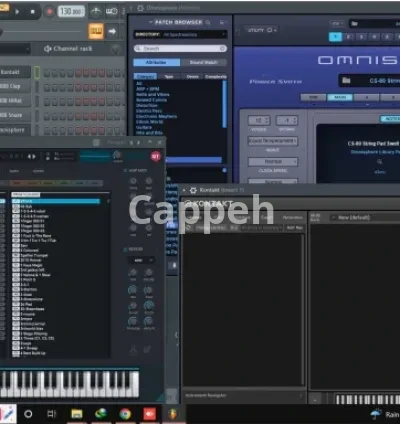Open Google Chrome from the taskbar
This screenshot has width=400, height=424.
pyautogui.click(x=125, y=414)
